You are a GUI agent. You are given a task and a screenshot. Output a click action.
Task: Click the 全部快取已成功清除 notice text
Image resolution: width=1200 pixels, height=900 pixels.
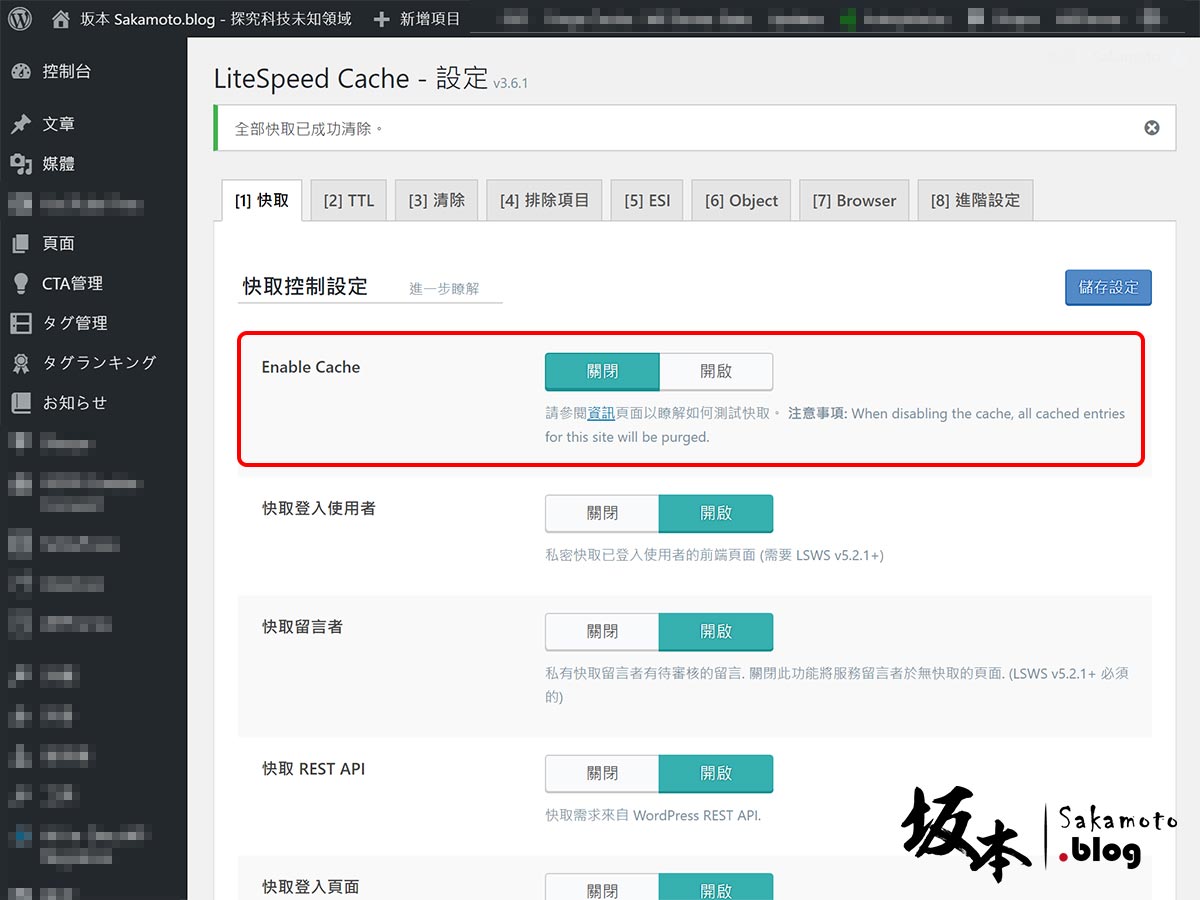click(309, 129)
